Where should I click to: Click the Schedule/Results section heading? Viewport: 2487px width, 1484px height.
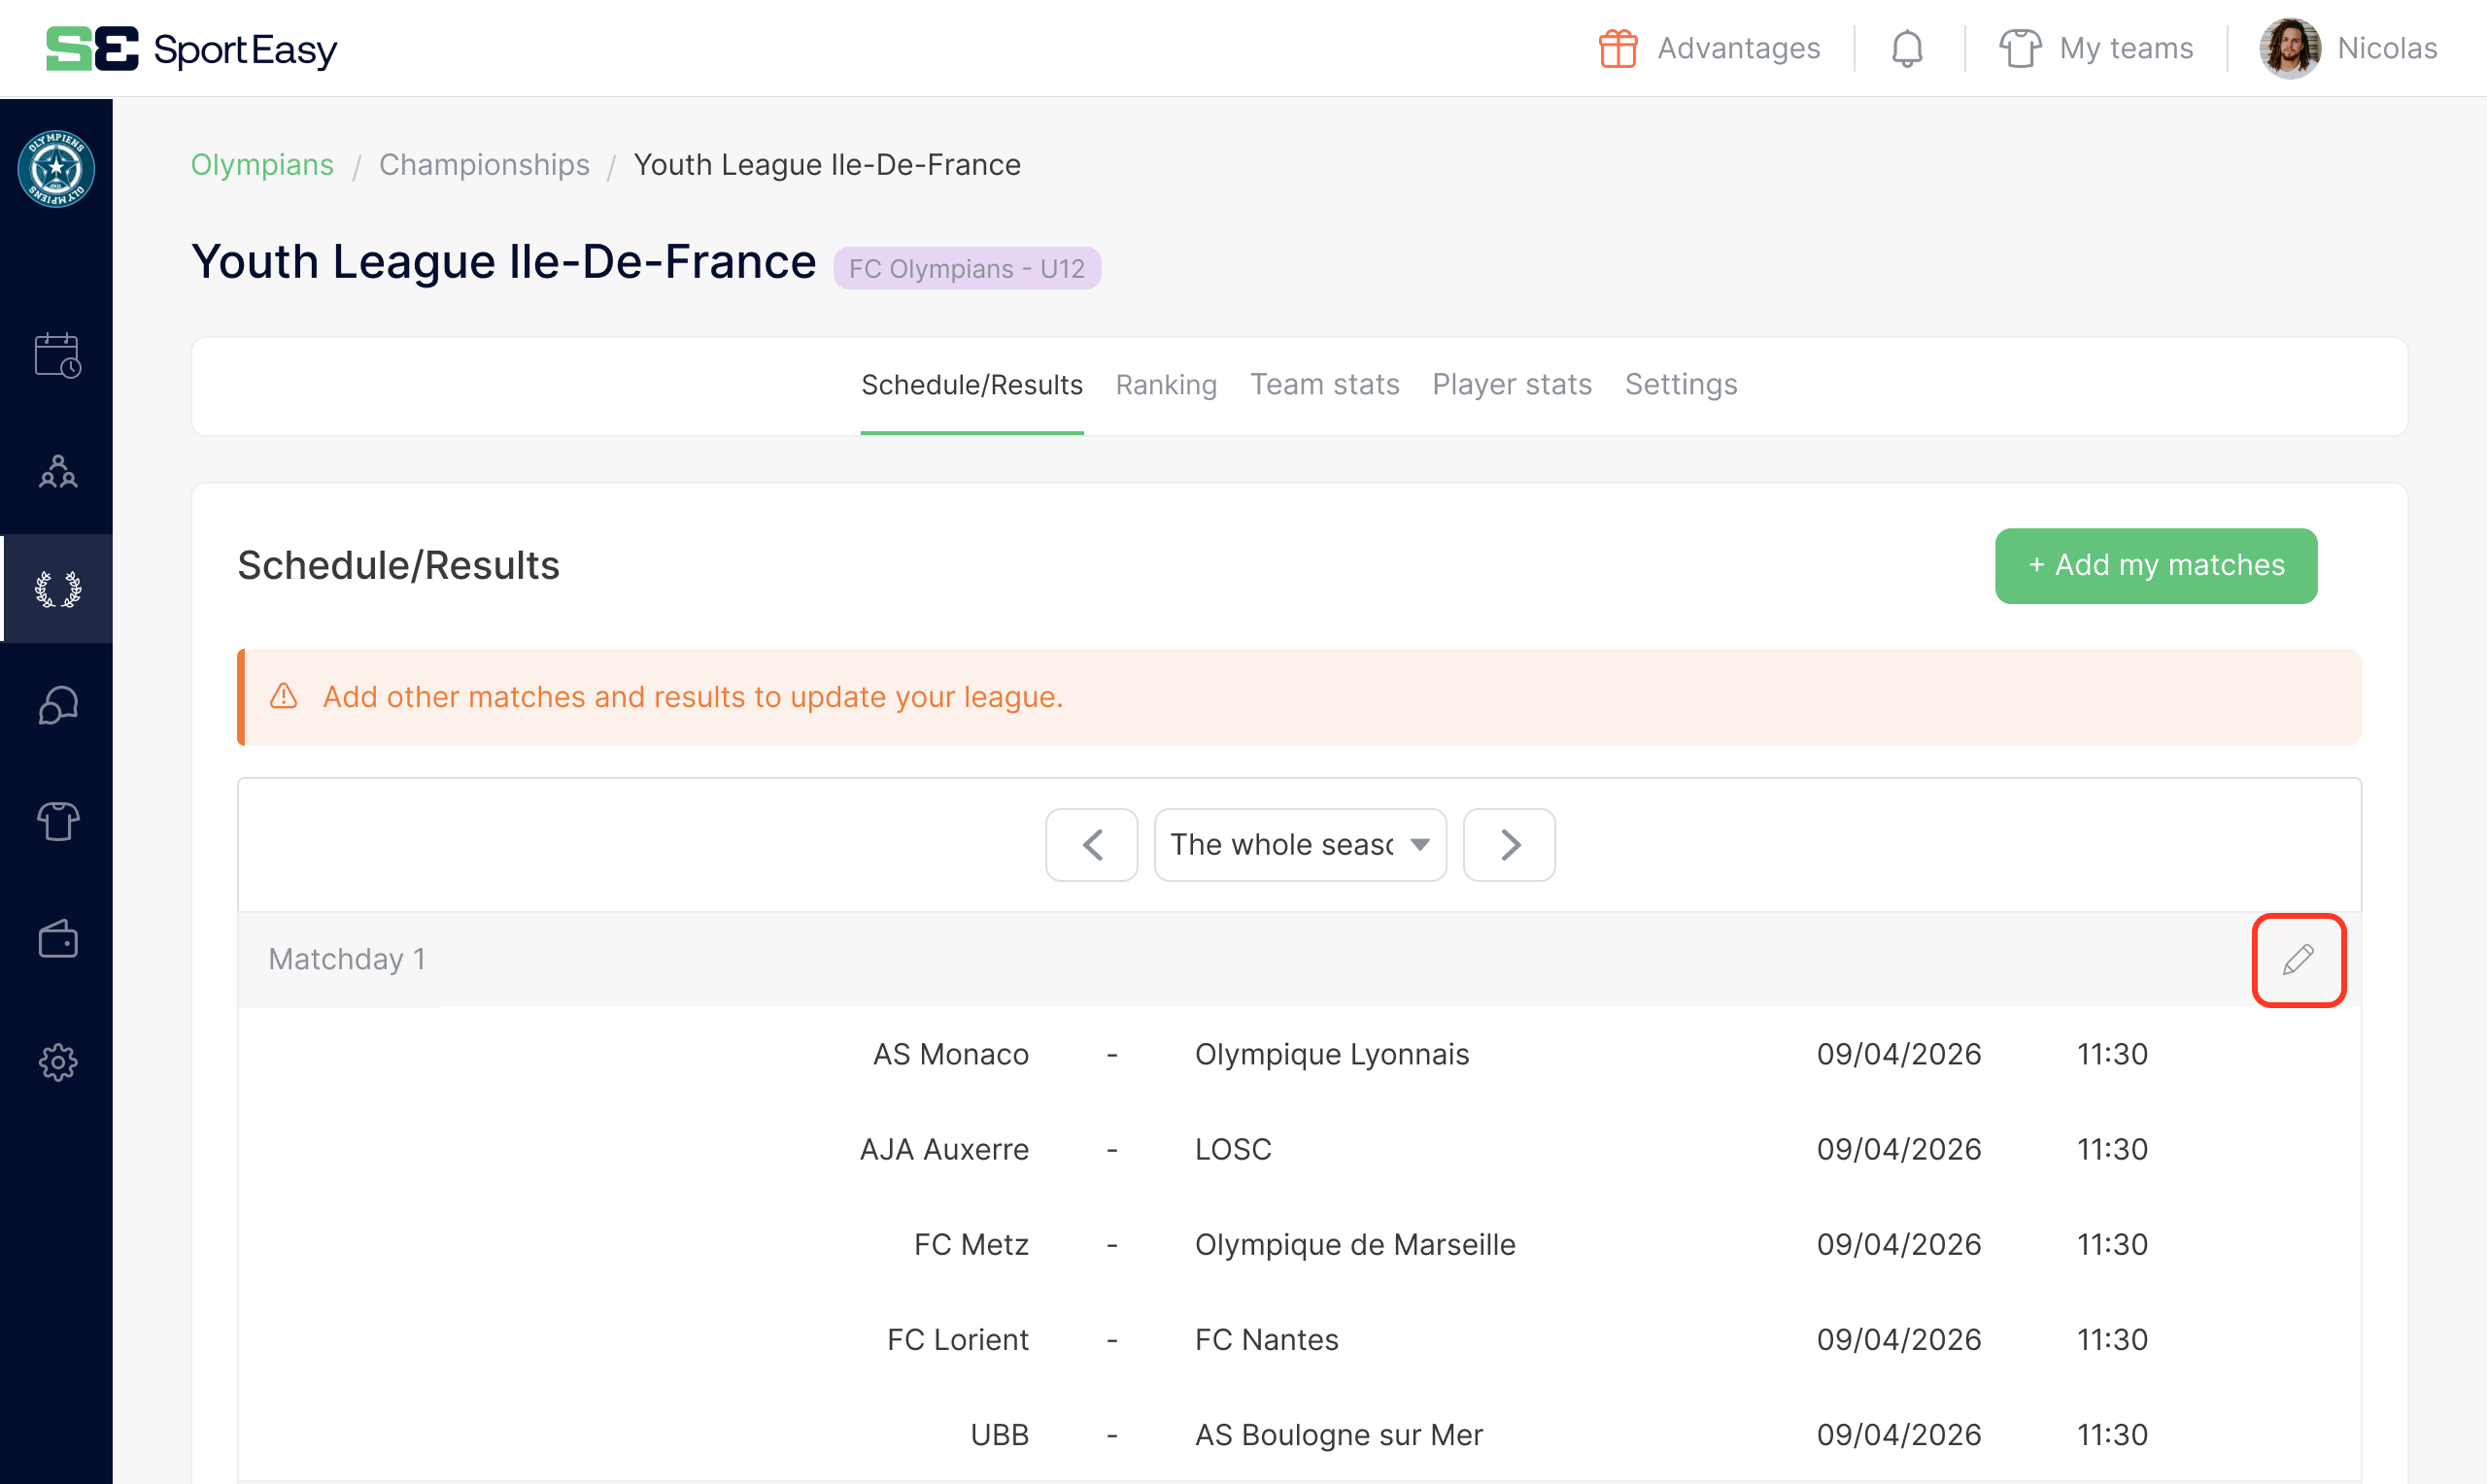pos(398,566)
